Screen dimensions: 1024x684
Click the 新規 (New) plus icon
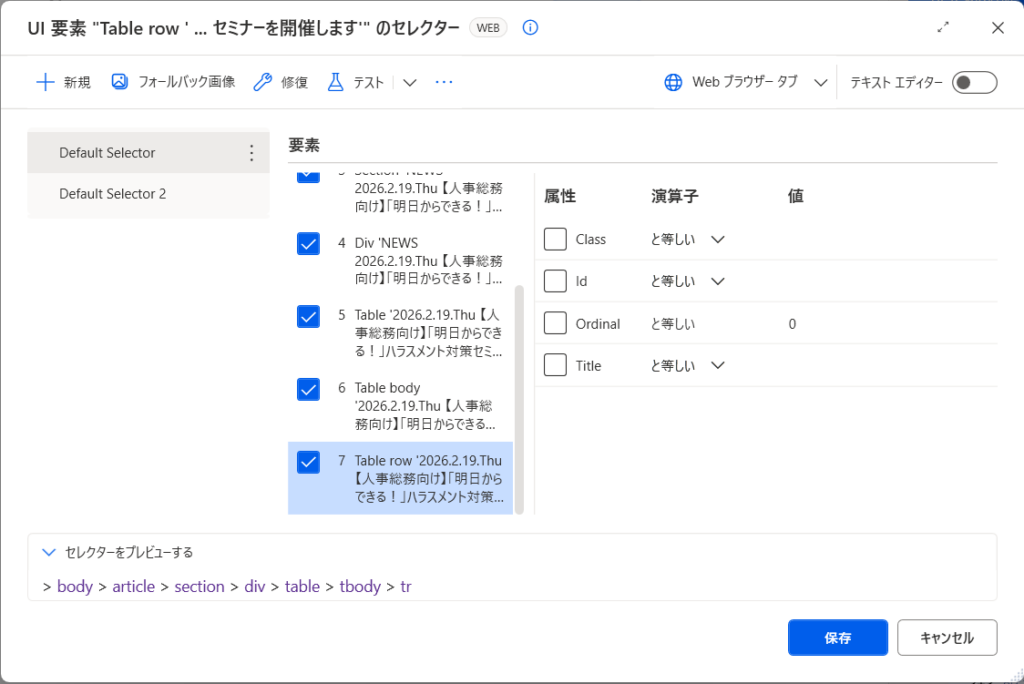(x=45, y=82)
